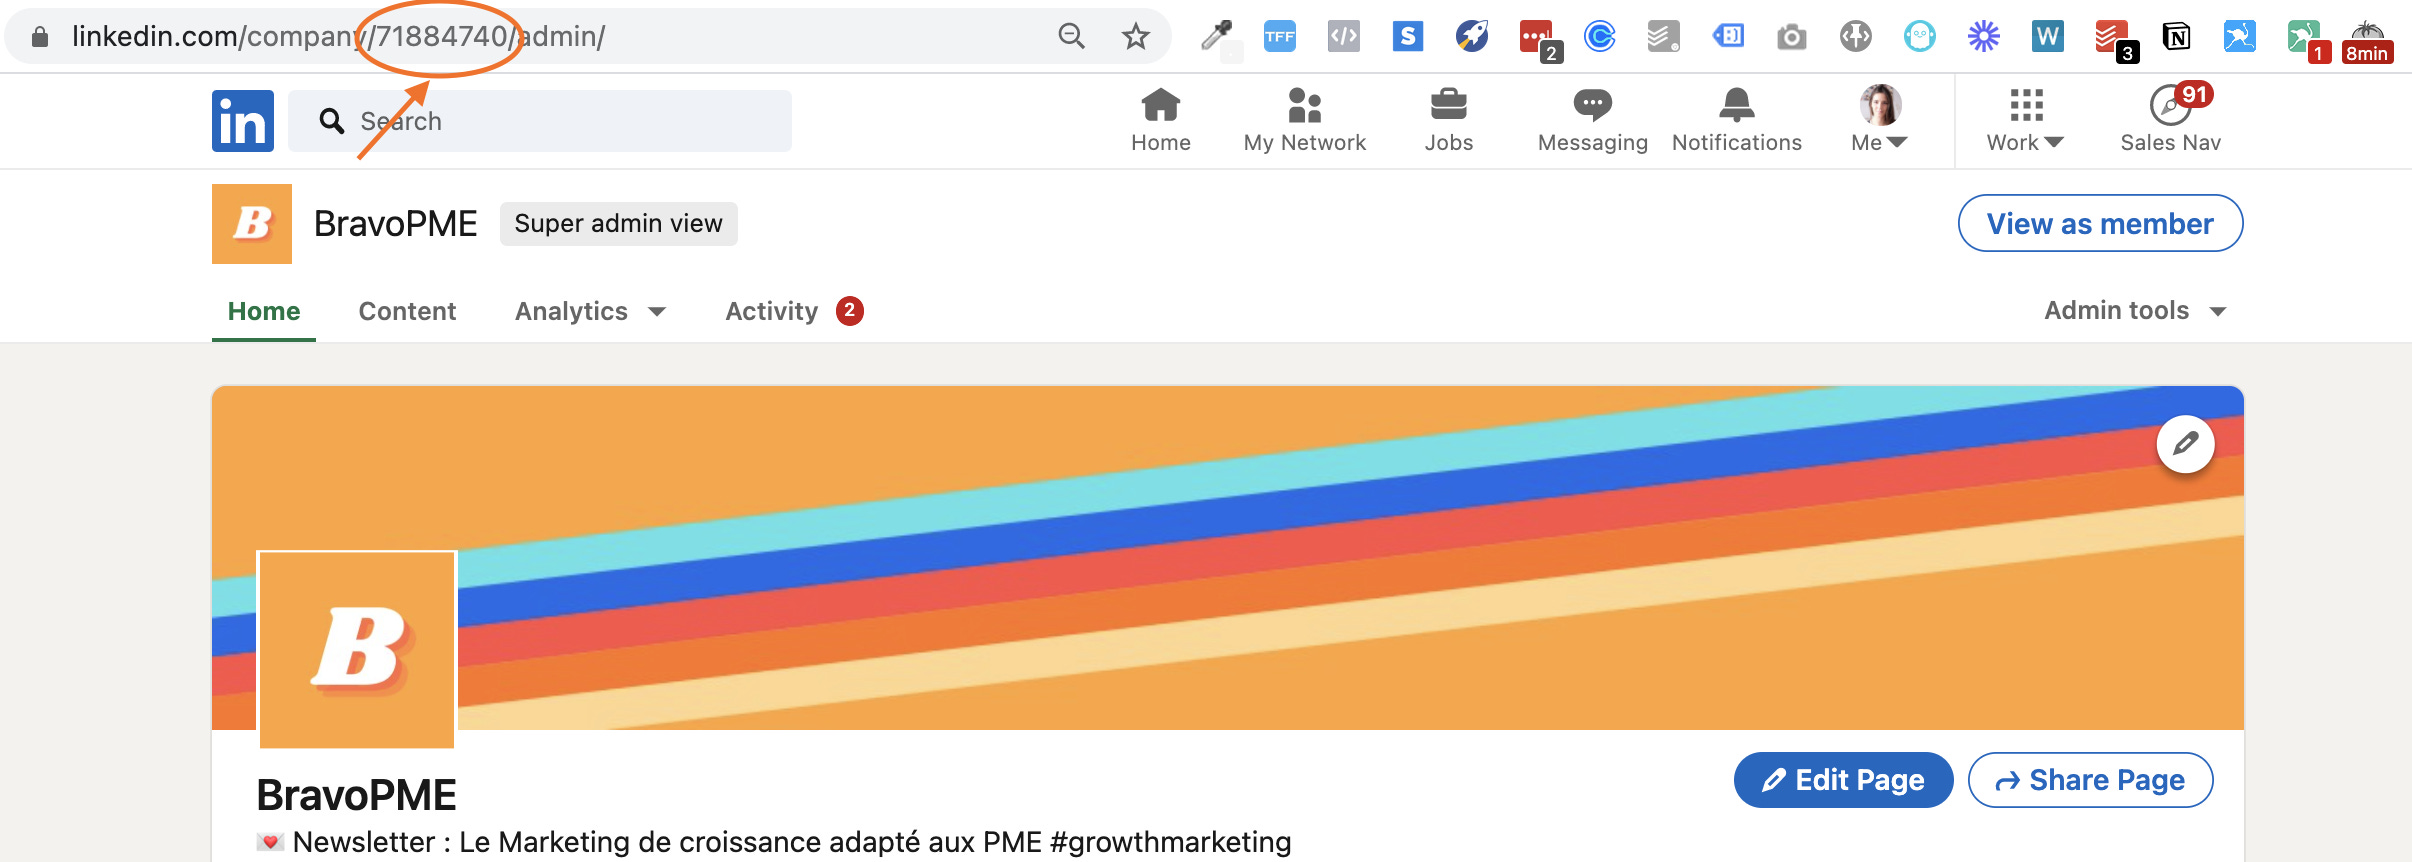
Task: Open the Notion extension icon
Action: tap(2177, 37)
